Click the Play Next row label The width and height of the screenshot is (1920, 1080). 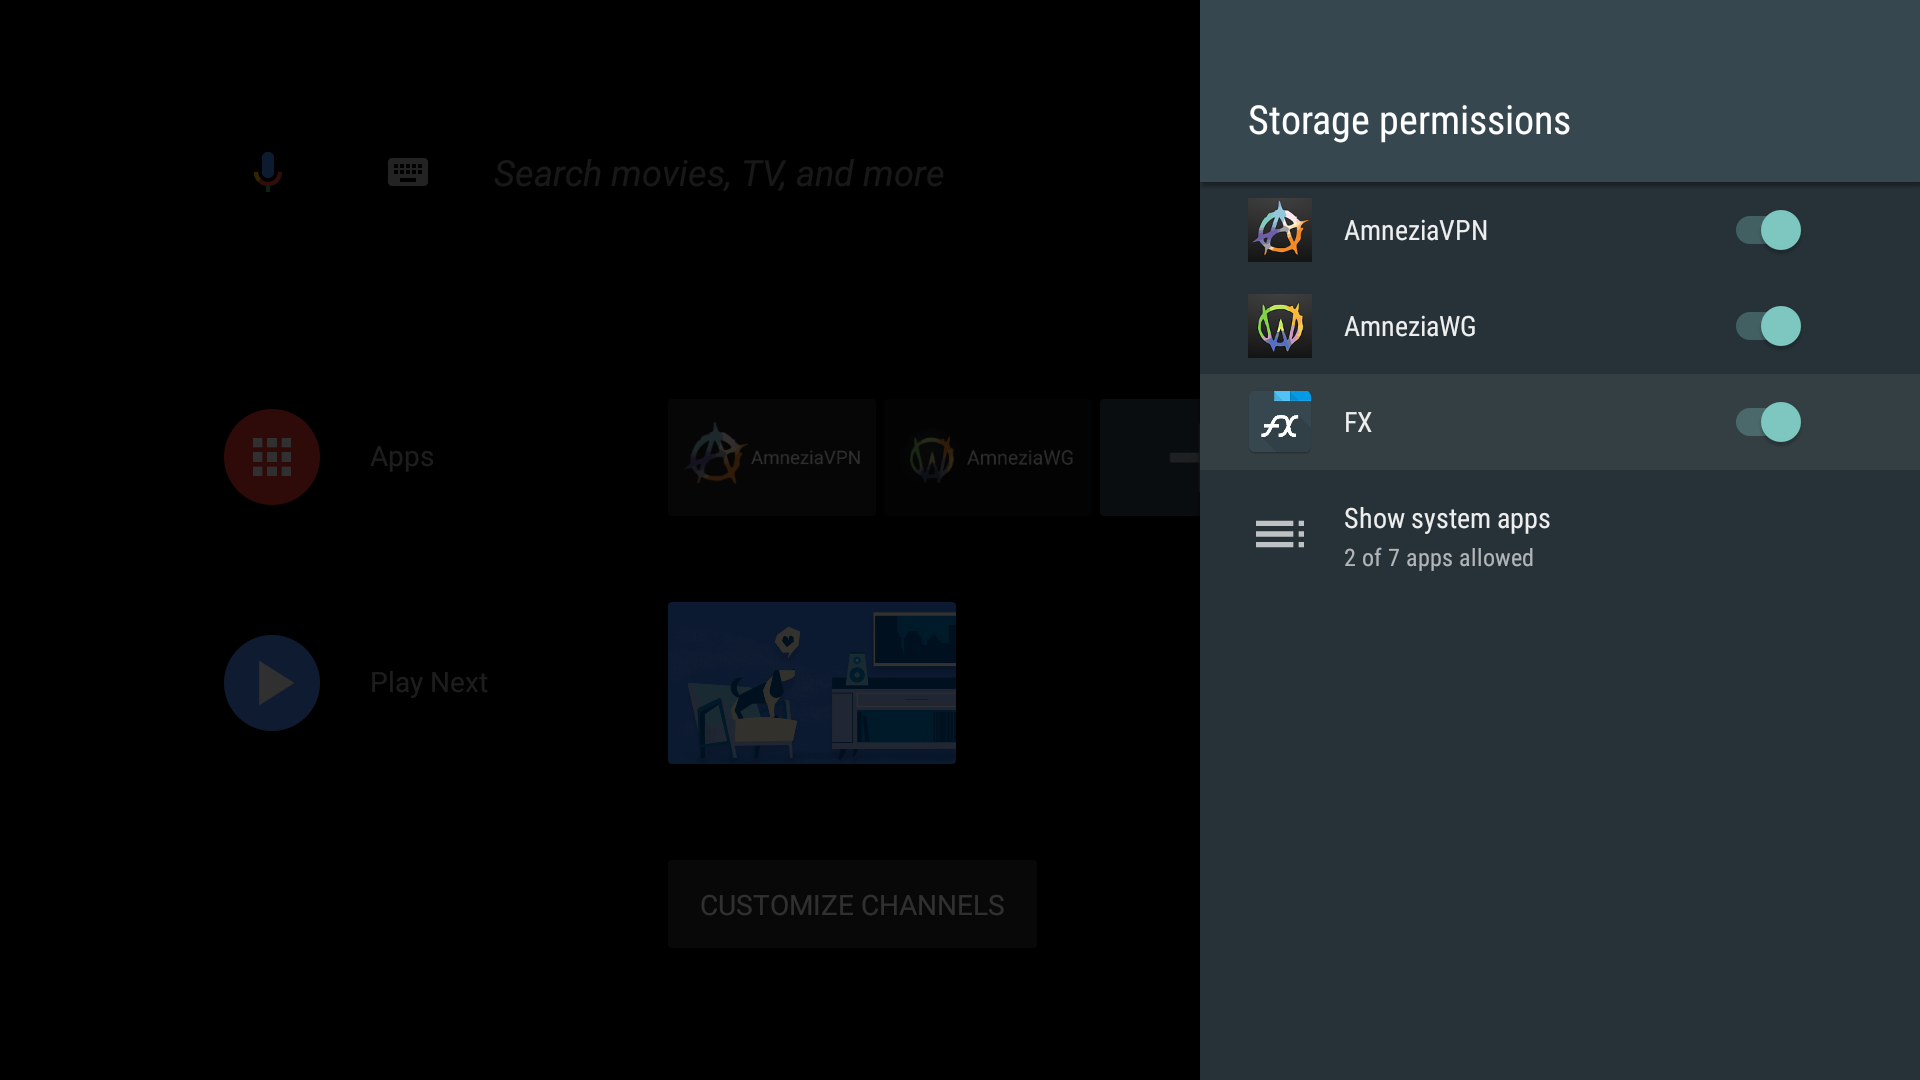[x=429, y=683]
